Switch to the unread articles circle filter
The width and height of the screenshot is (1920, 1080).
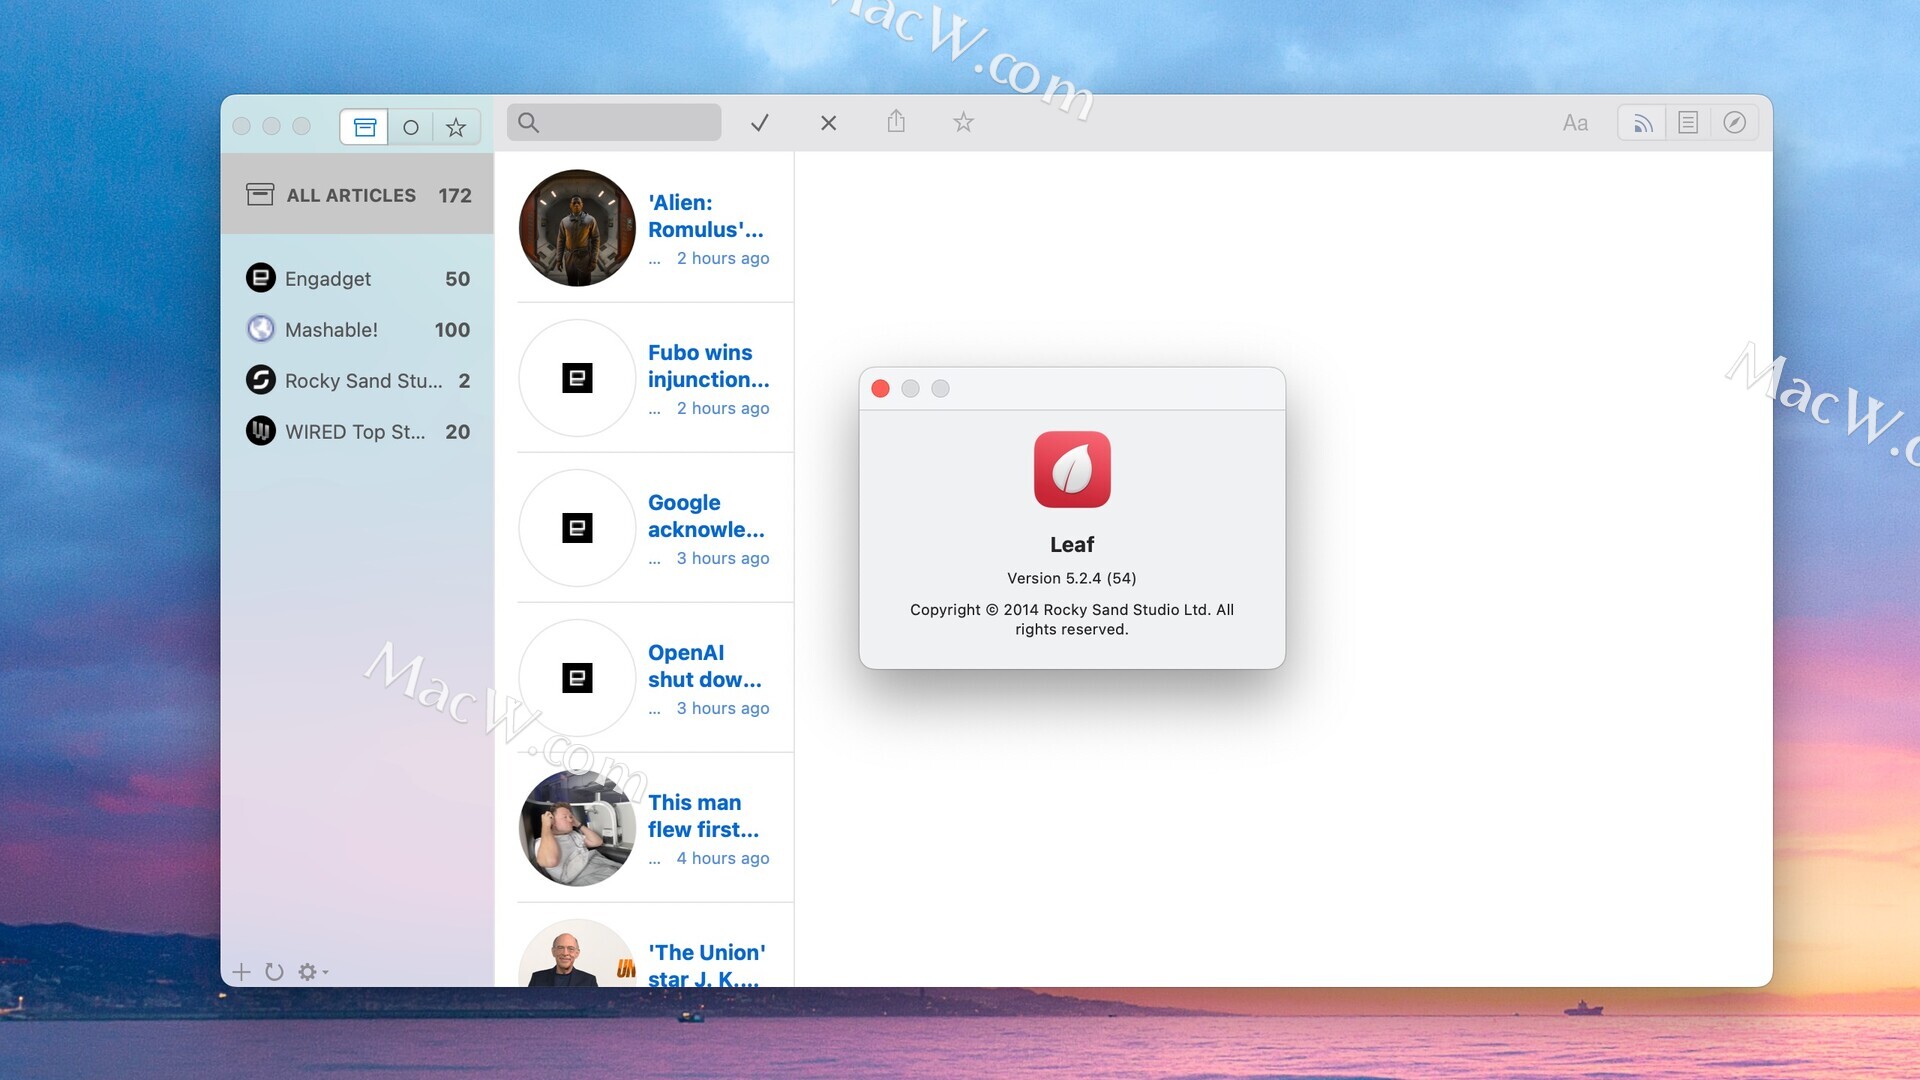pyautogui.click(x=410, y=127)
